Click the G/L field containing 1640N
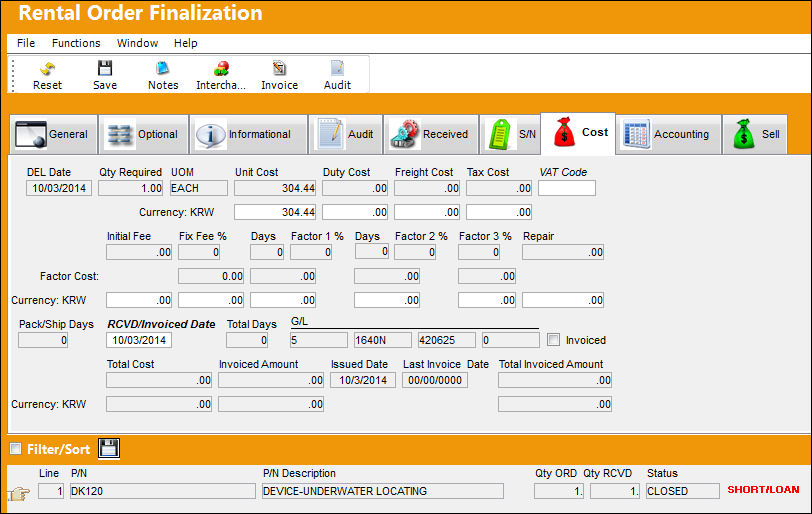The width and height of the screenshot is (812, 514). [383, 340]
